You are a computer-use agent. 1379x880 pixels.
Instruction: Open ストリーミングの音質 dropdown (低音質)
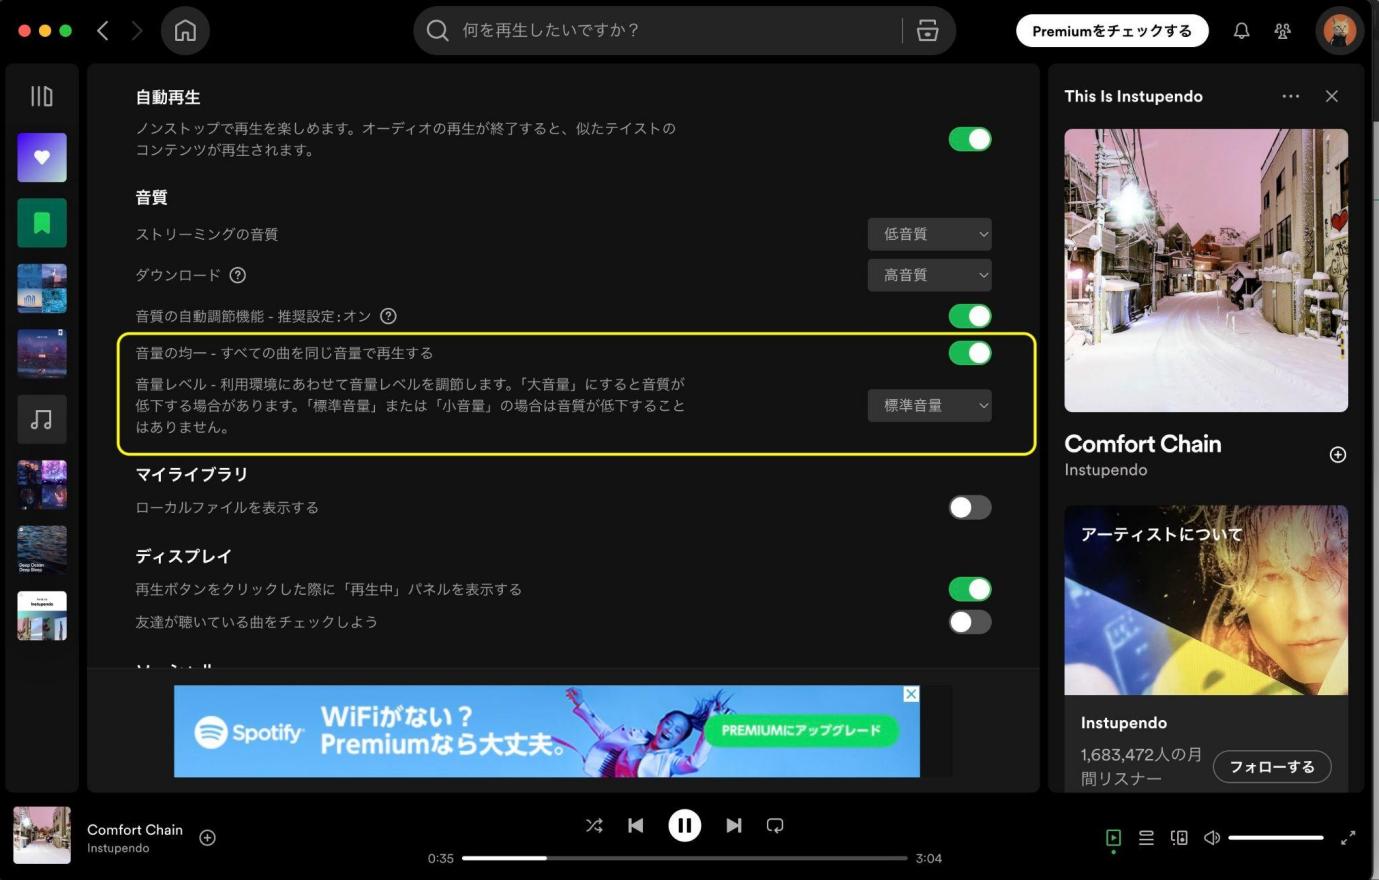pos(930,234)
